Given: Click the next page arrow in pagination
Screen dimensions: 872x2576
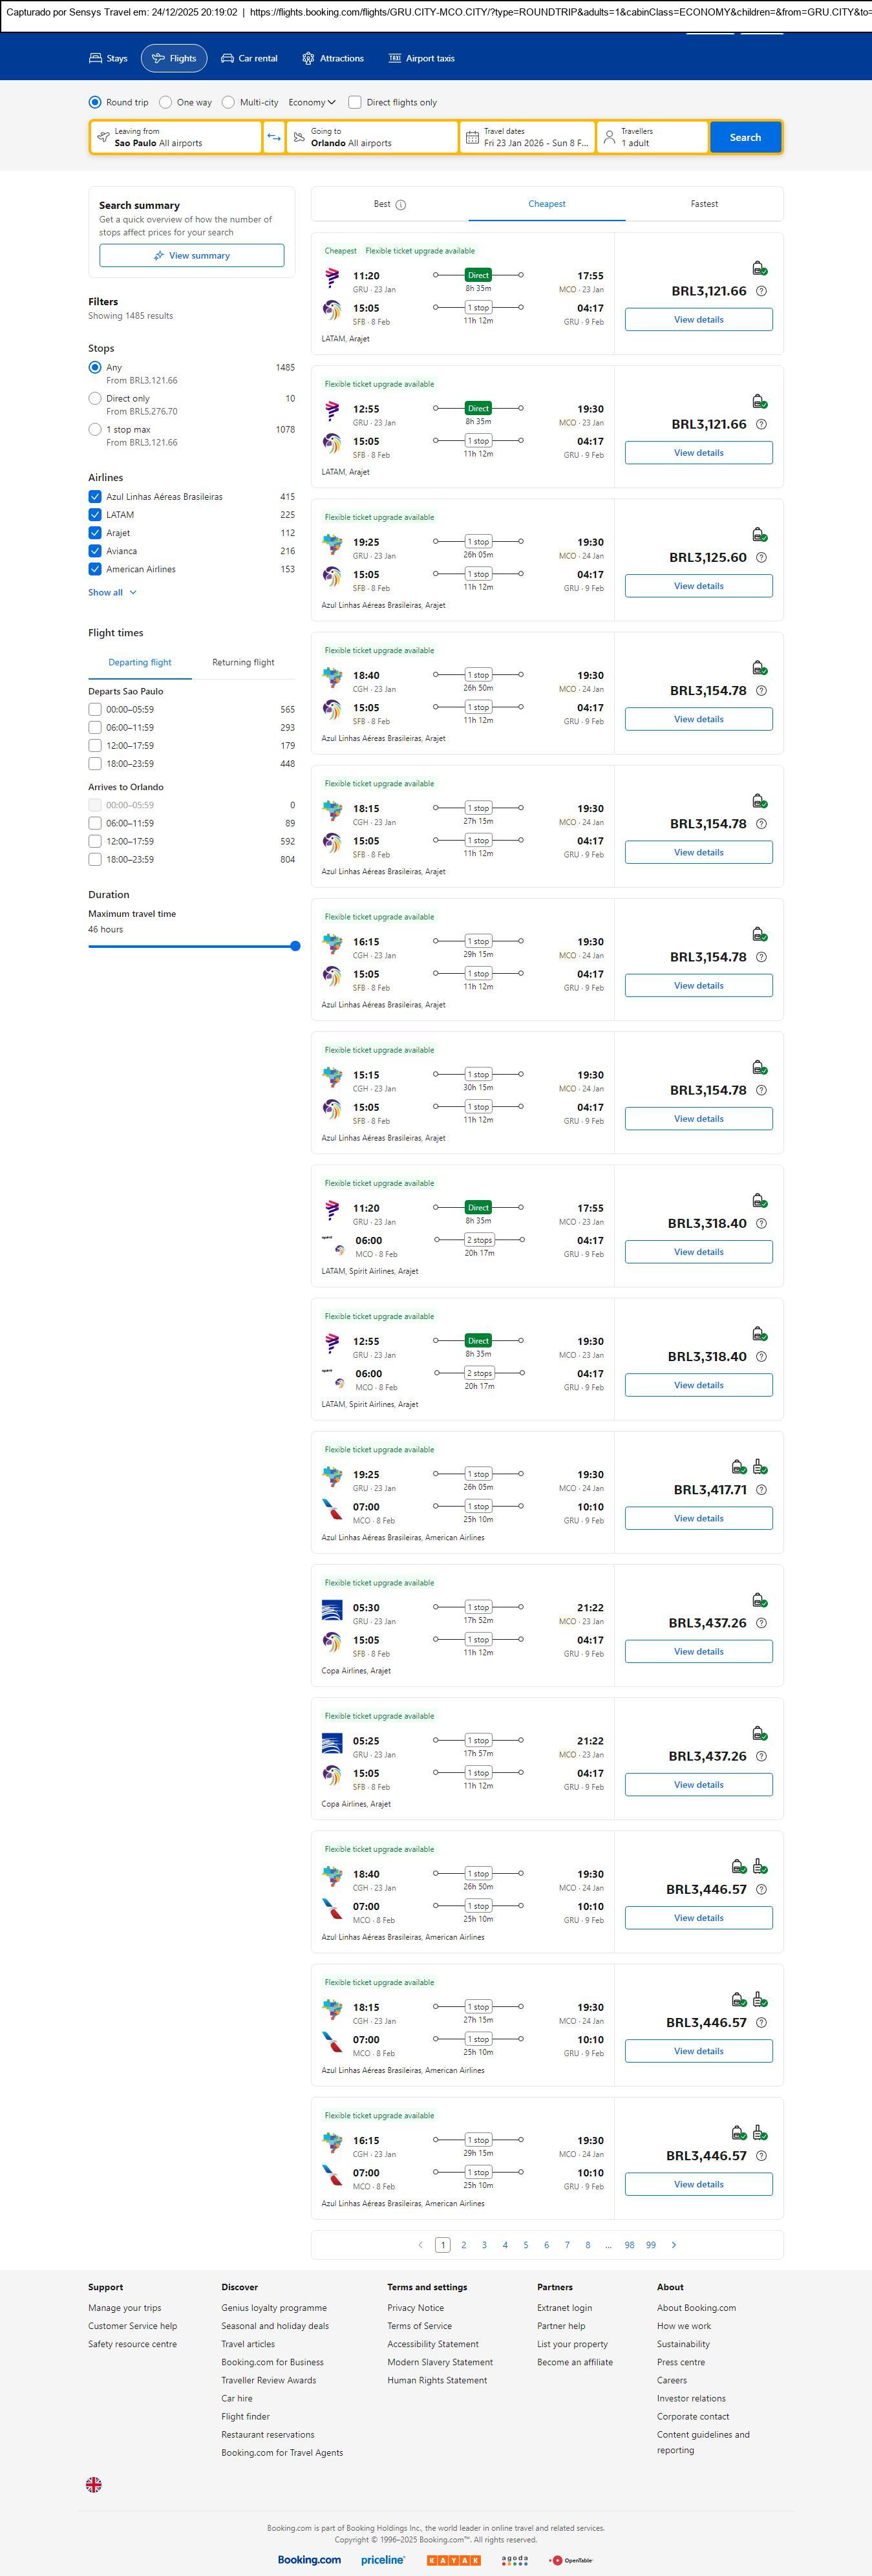Looking at the screenshot, I should point(673,2244).
